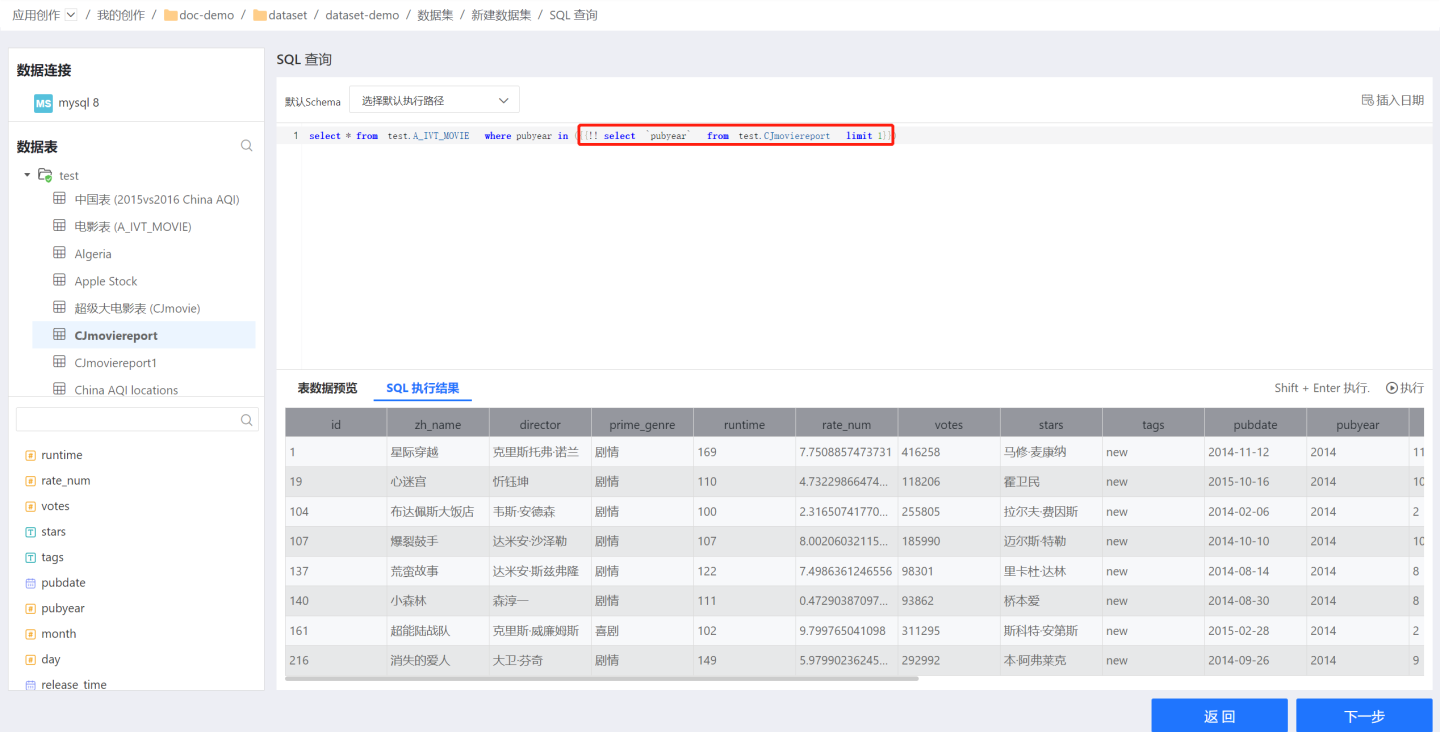Open the 选择默认执行路径 schema dropdown

(x=434, y=100)
